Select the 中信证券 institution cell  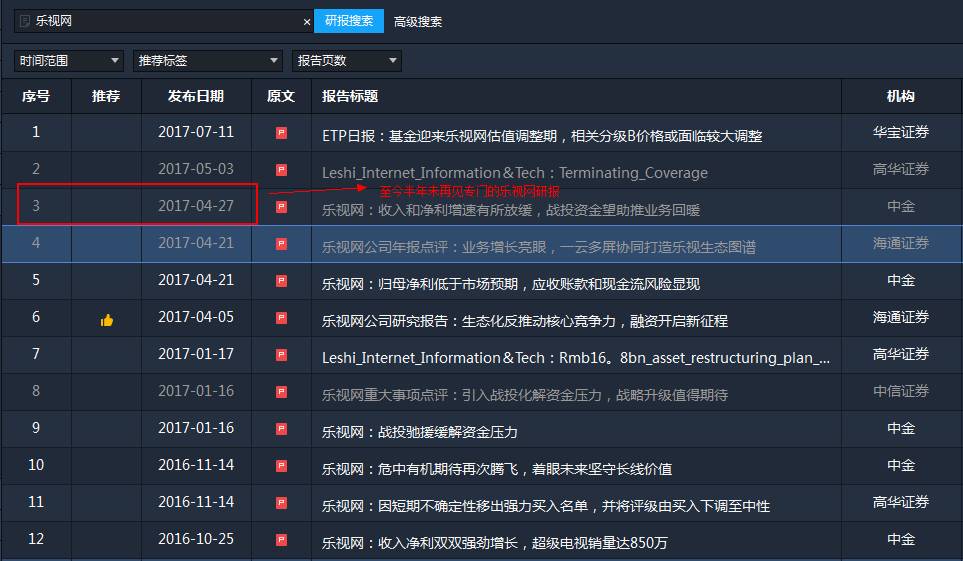pyautogui.click(x=901, y=391)
